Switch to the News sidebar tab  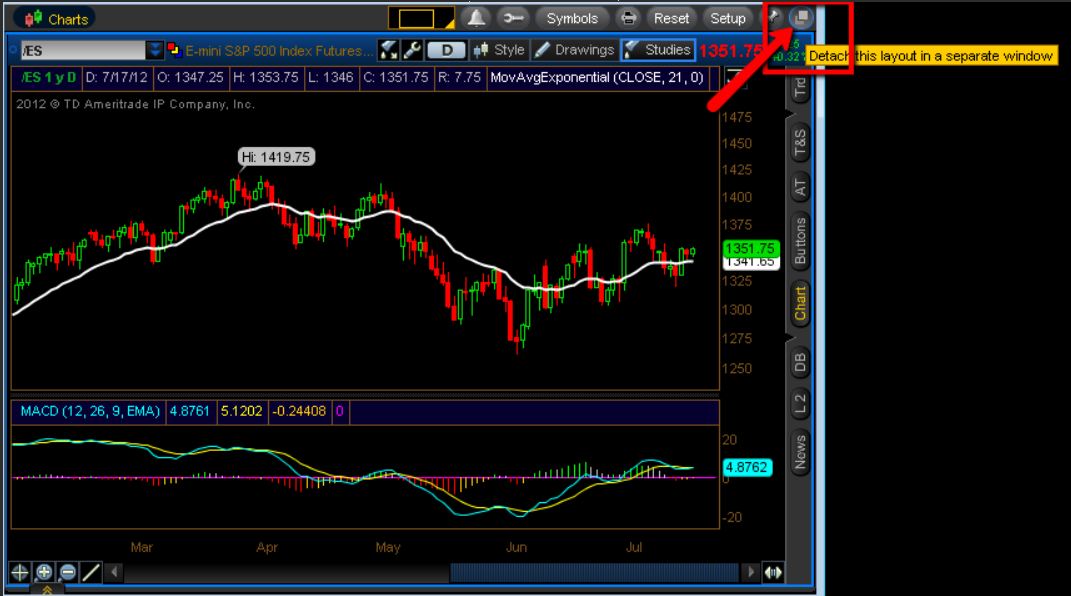pyautogui.click(x=800, y=452)
